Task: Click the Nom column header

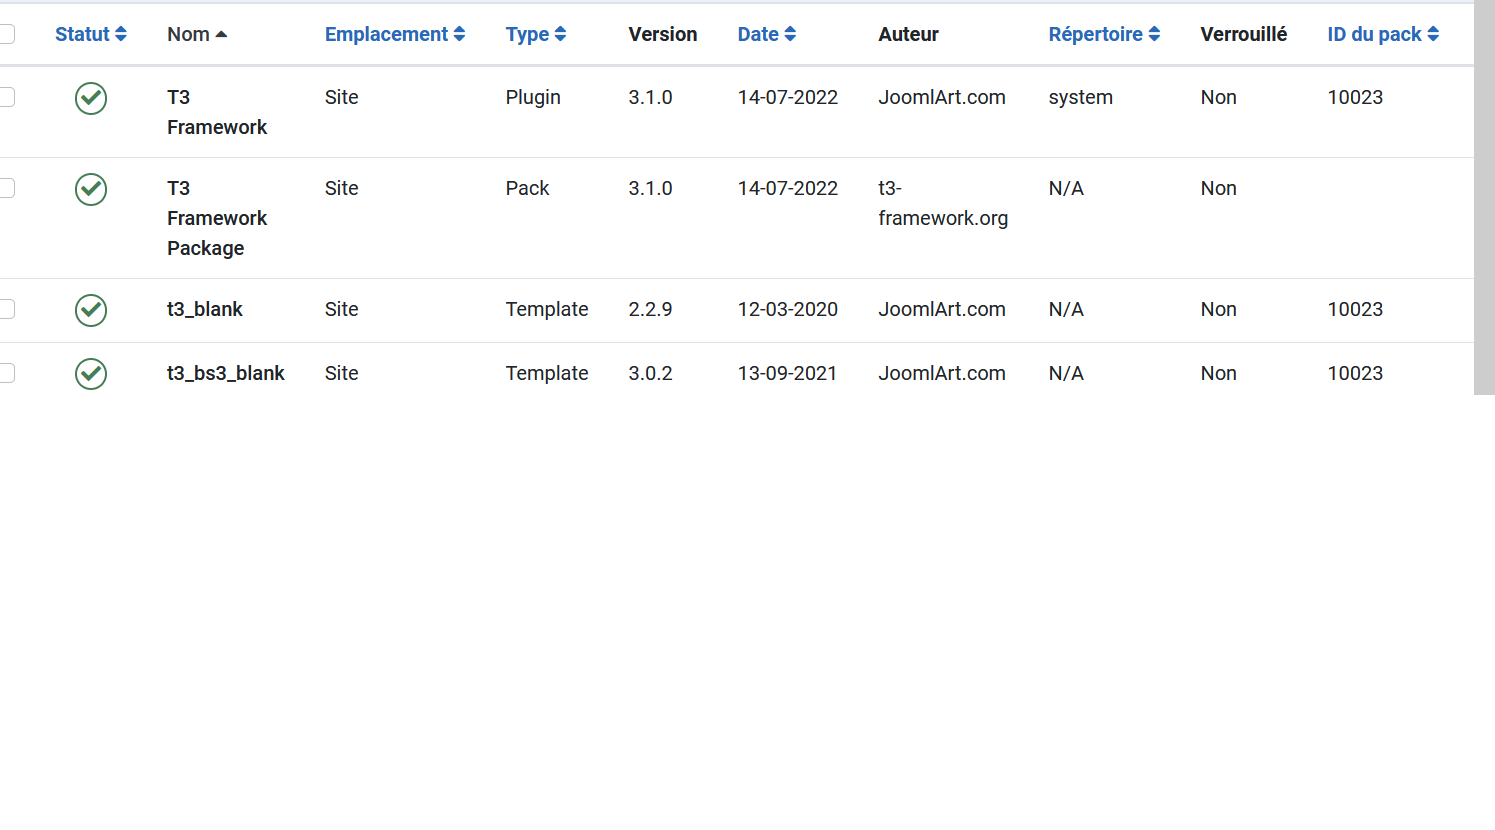Action: click(x=188, y=34)
